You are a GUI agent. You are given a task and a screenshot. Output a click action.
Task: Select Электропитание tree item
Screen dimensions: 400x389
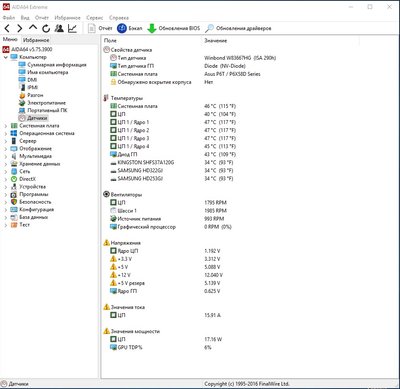click(x=46, y=103)
